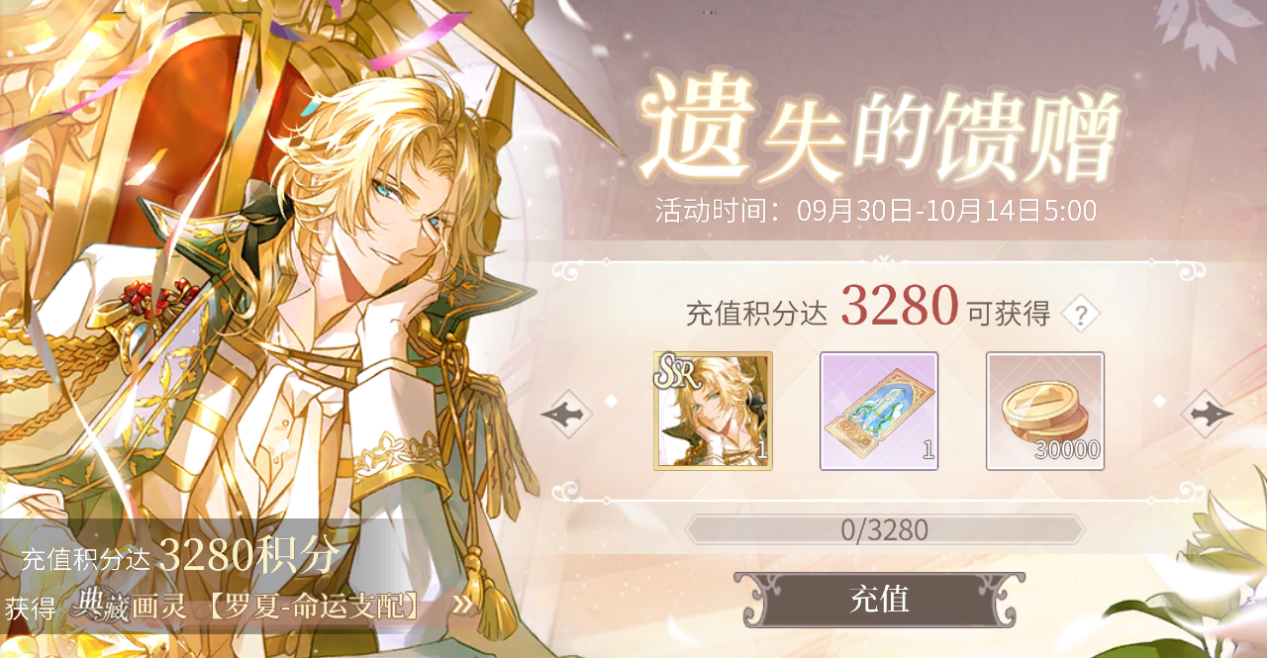1267x658 pixels.
Task: Click the 0/3280 progress bar
Action: 884,529
